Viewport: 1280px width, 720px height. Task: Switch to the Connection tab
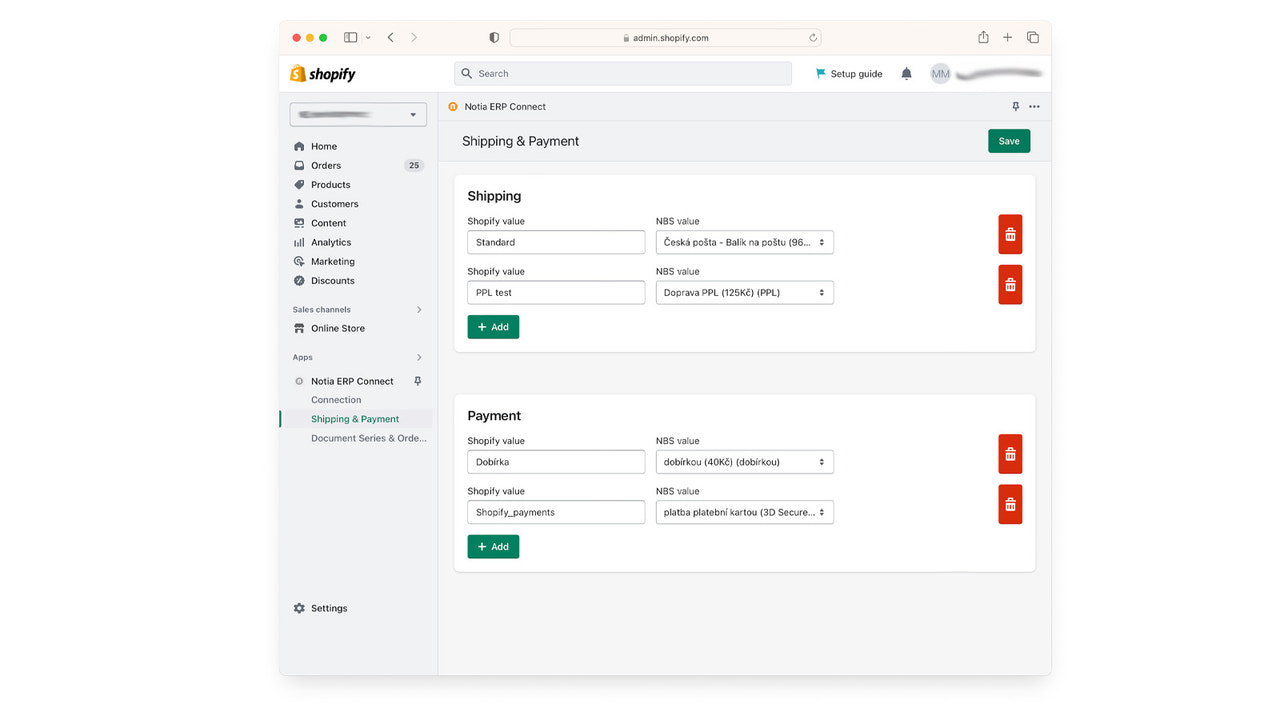pos(335,399)
